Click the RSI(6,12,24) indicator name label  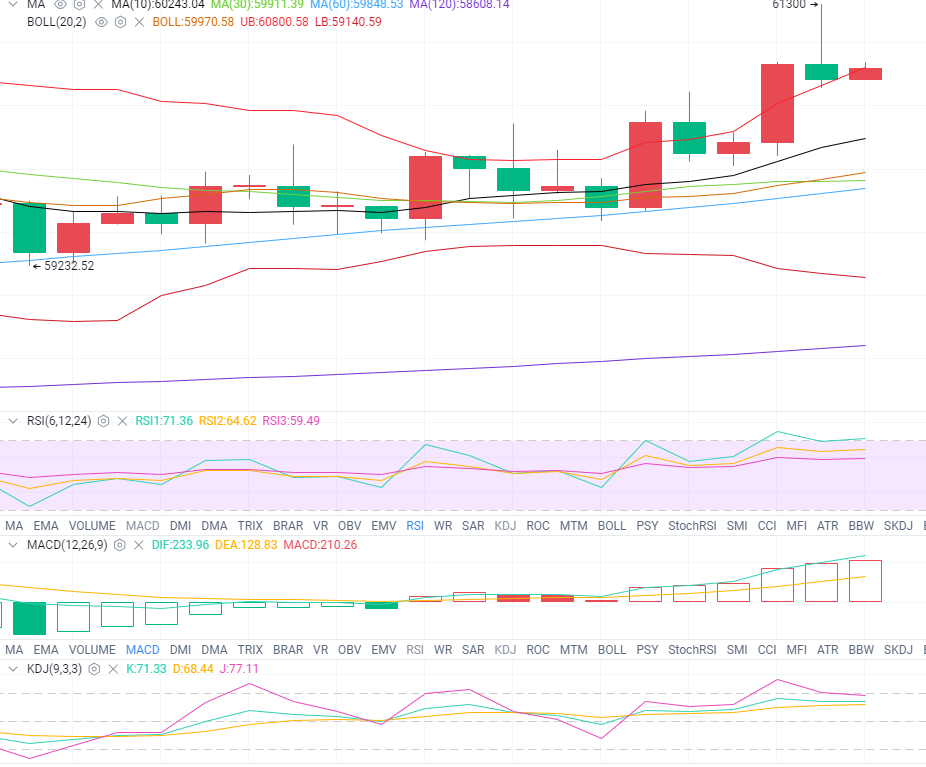pos(59,421)
